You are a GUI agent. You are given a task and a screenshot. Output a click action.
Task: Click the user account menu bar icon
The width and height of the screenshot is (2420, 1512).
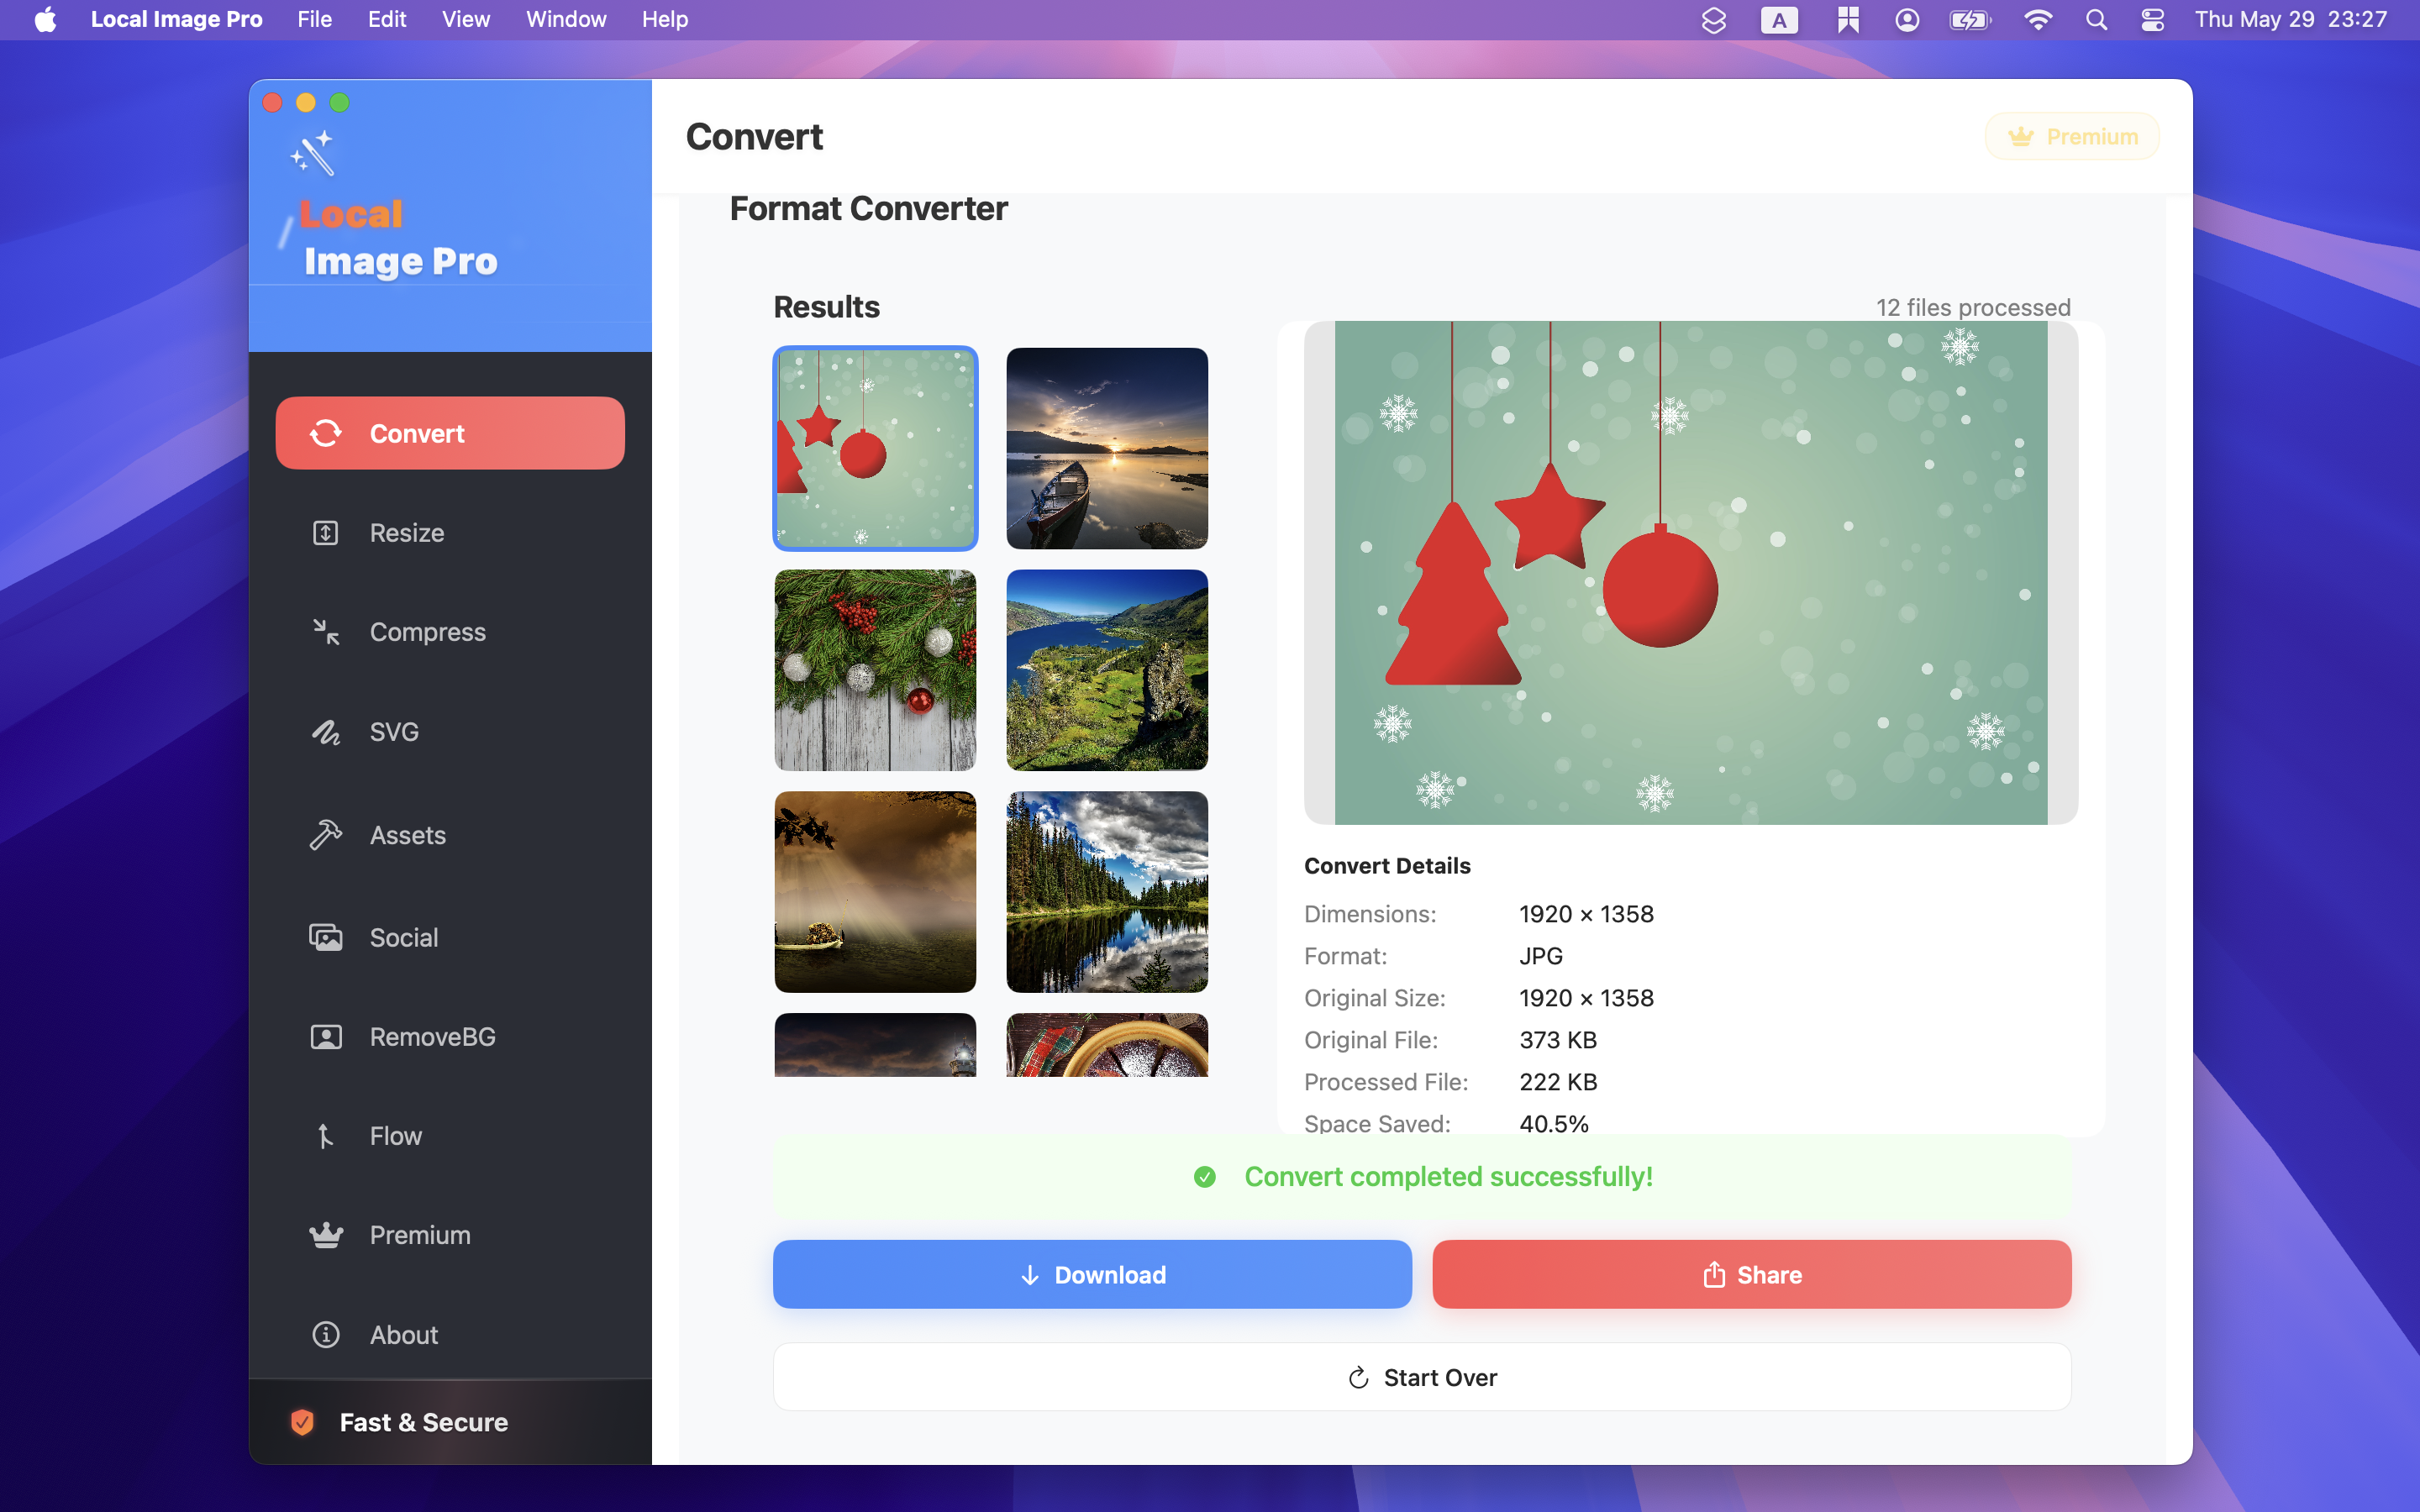click(1907, 19)
